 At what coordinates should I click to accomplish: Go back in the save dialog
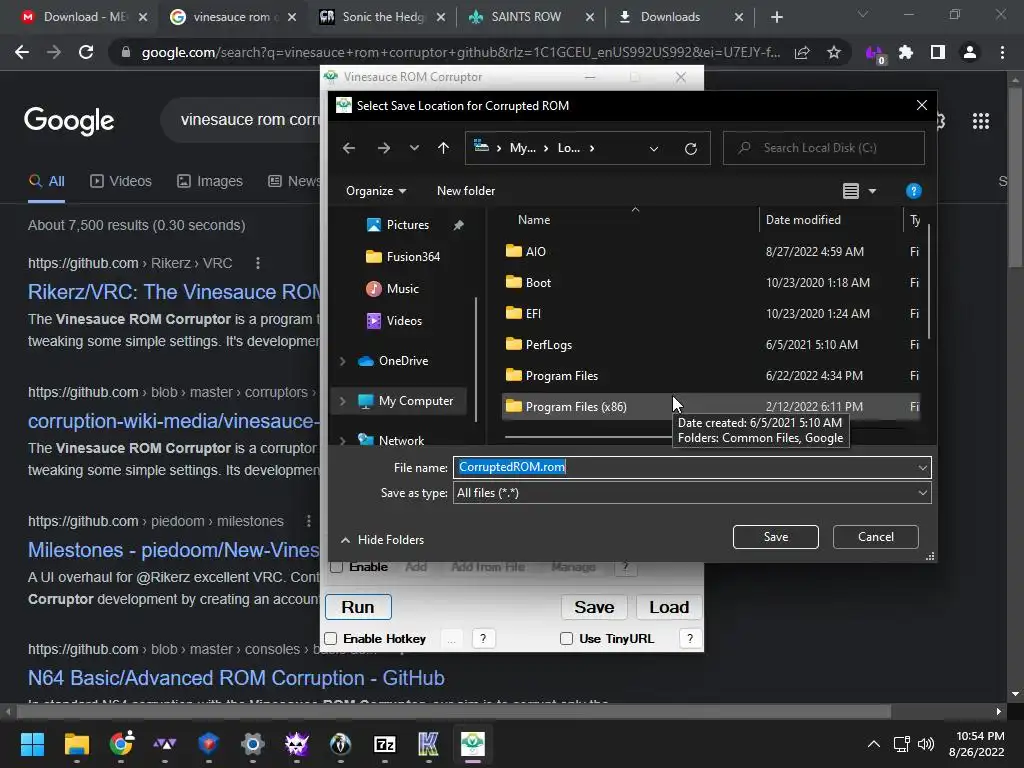point(349,148)
